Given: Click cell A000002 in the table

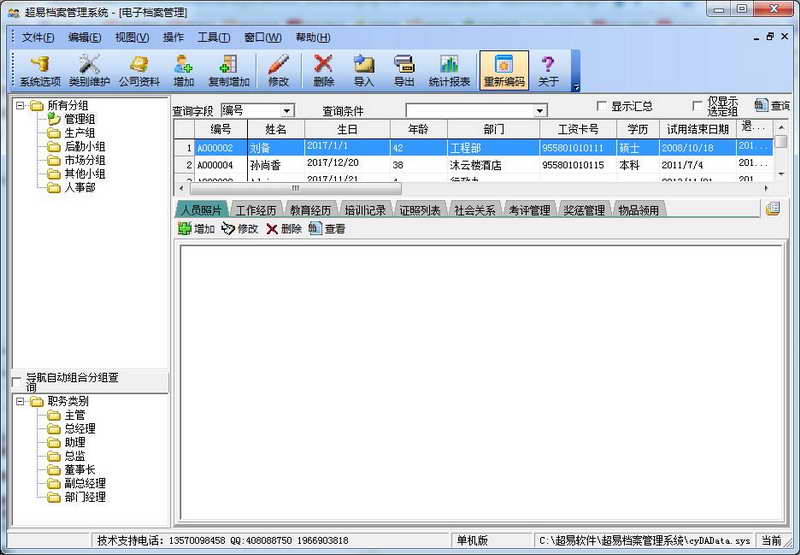Looking at the screenshot, I should pyautogui.click(x=220, y=148).
